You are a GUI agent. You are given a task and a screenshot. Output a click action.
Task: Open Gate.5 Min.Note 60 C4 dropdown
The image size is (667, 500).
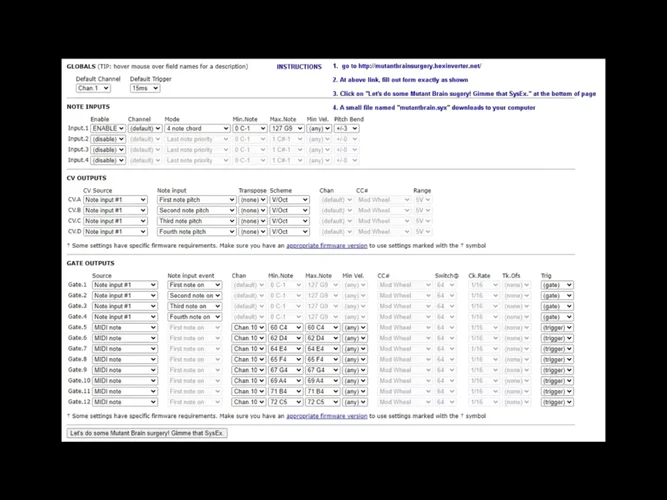coord(285,327)
